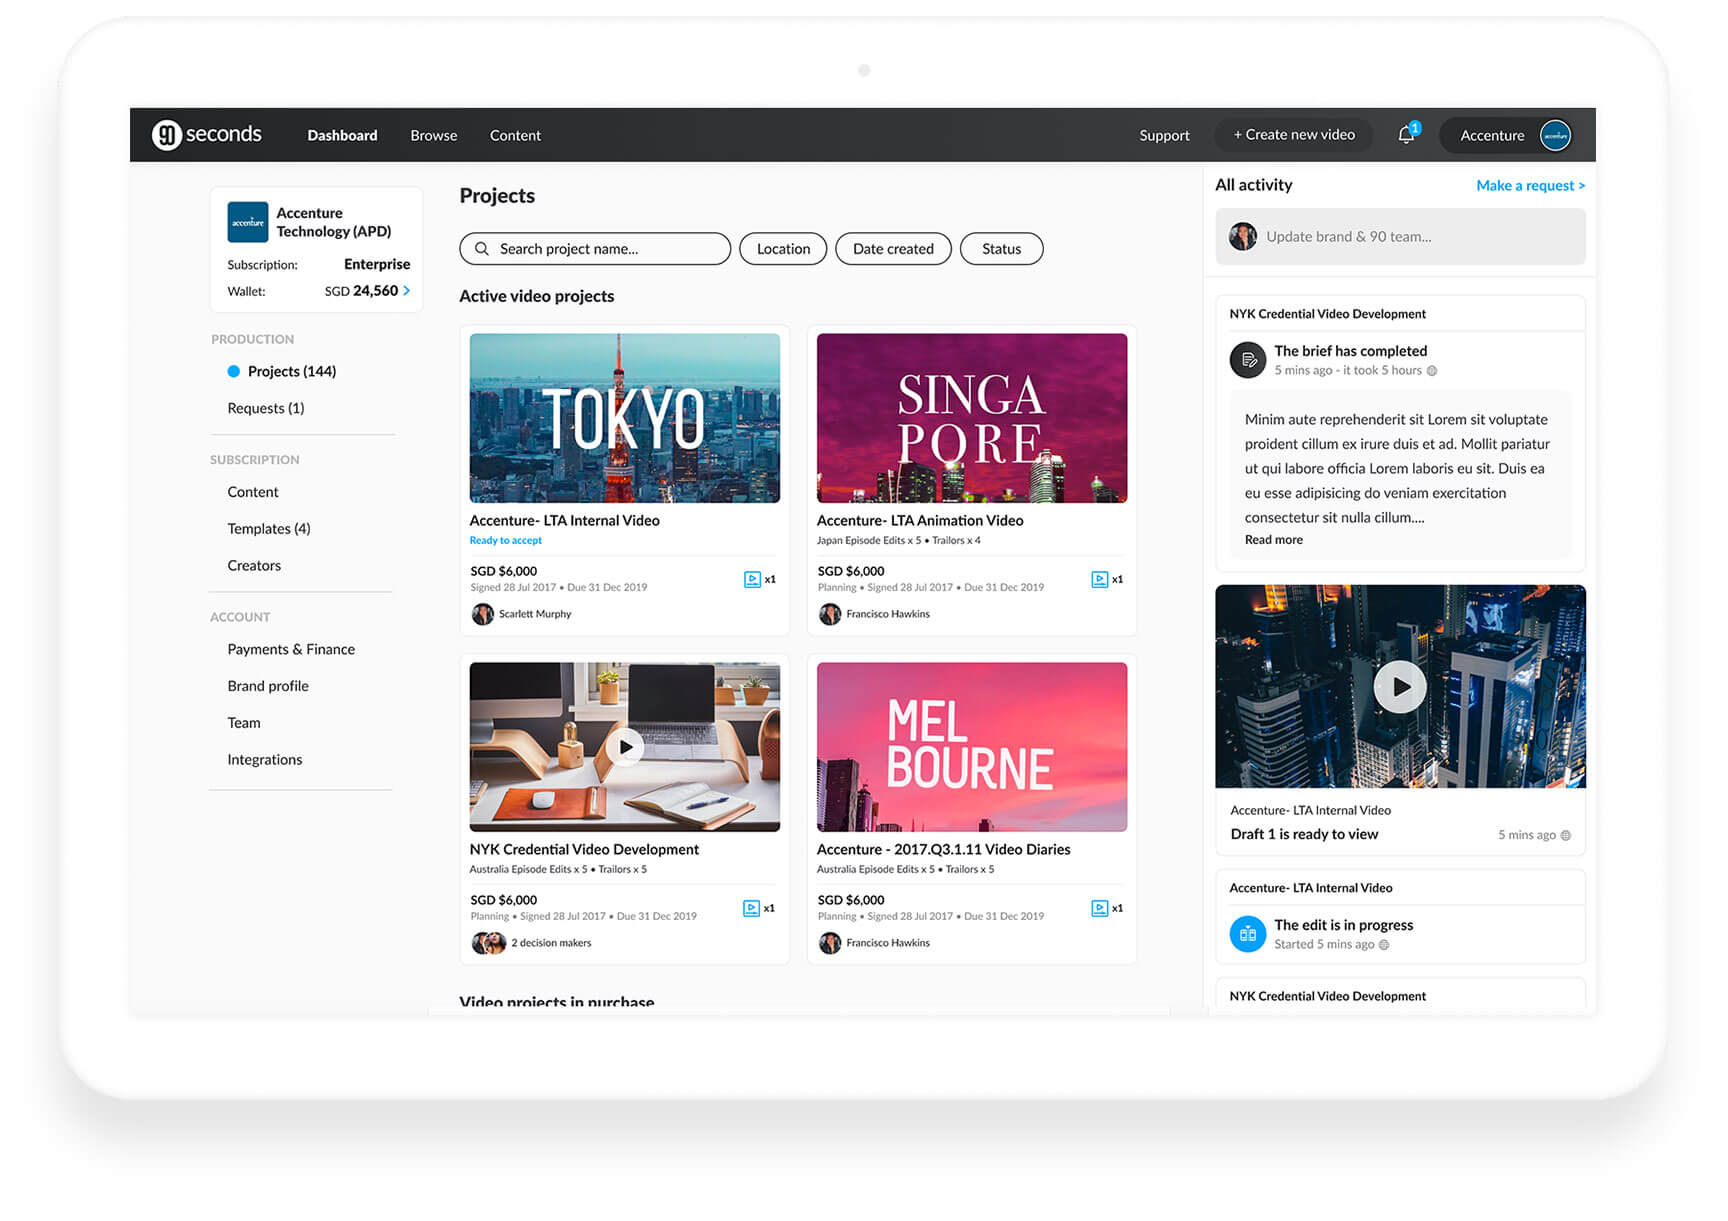Click 'The edit is in progress' text
The width and height of the screenshot is (1728, 1221).
coord(1343,926)
